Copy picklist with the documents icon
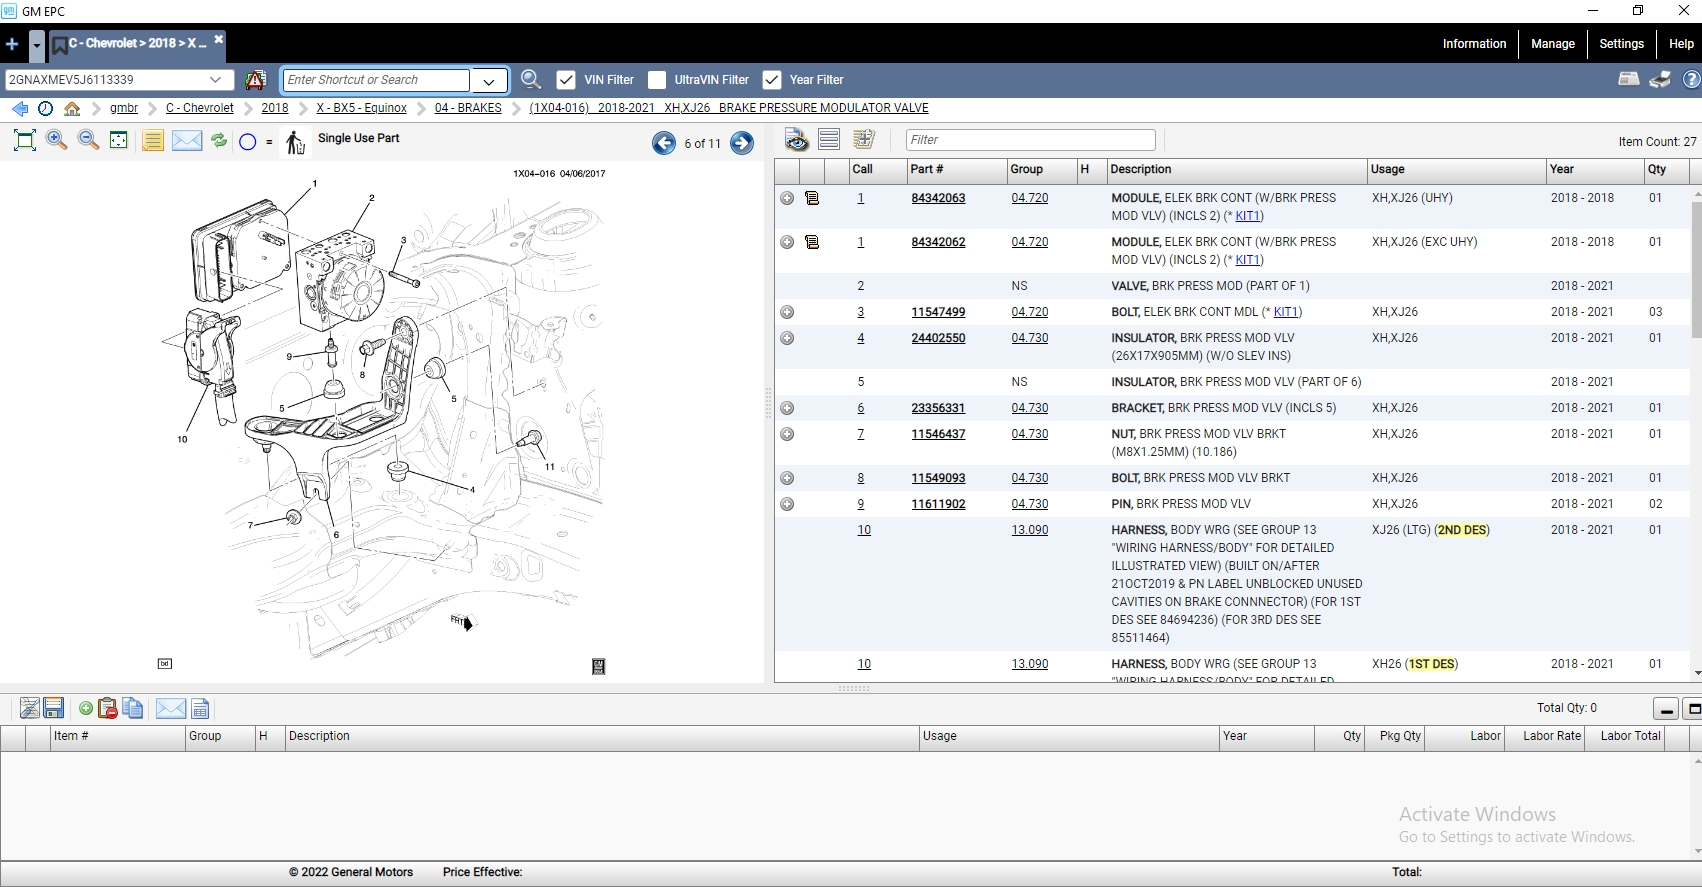The image size is (1702, 887). pyautogui.click(x=133, y=709)
